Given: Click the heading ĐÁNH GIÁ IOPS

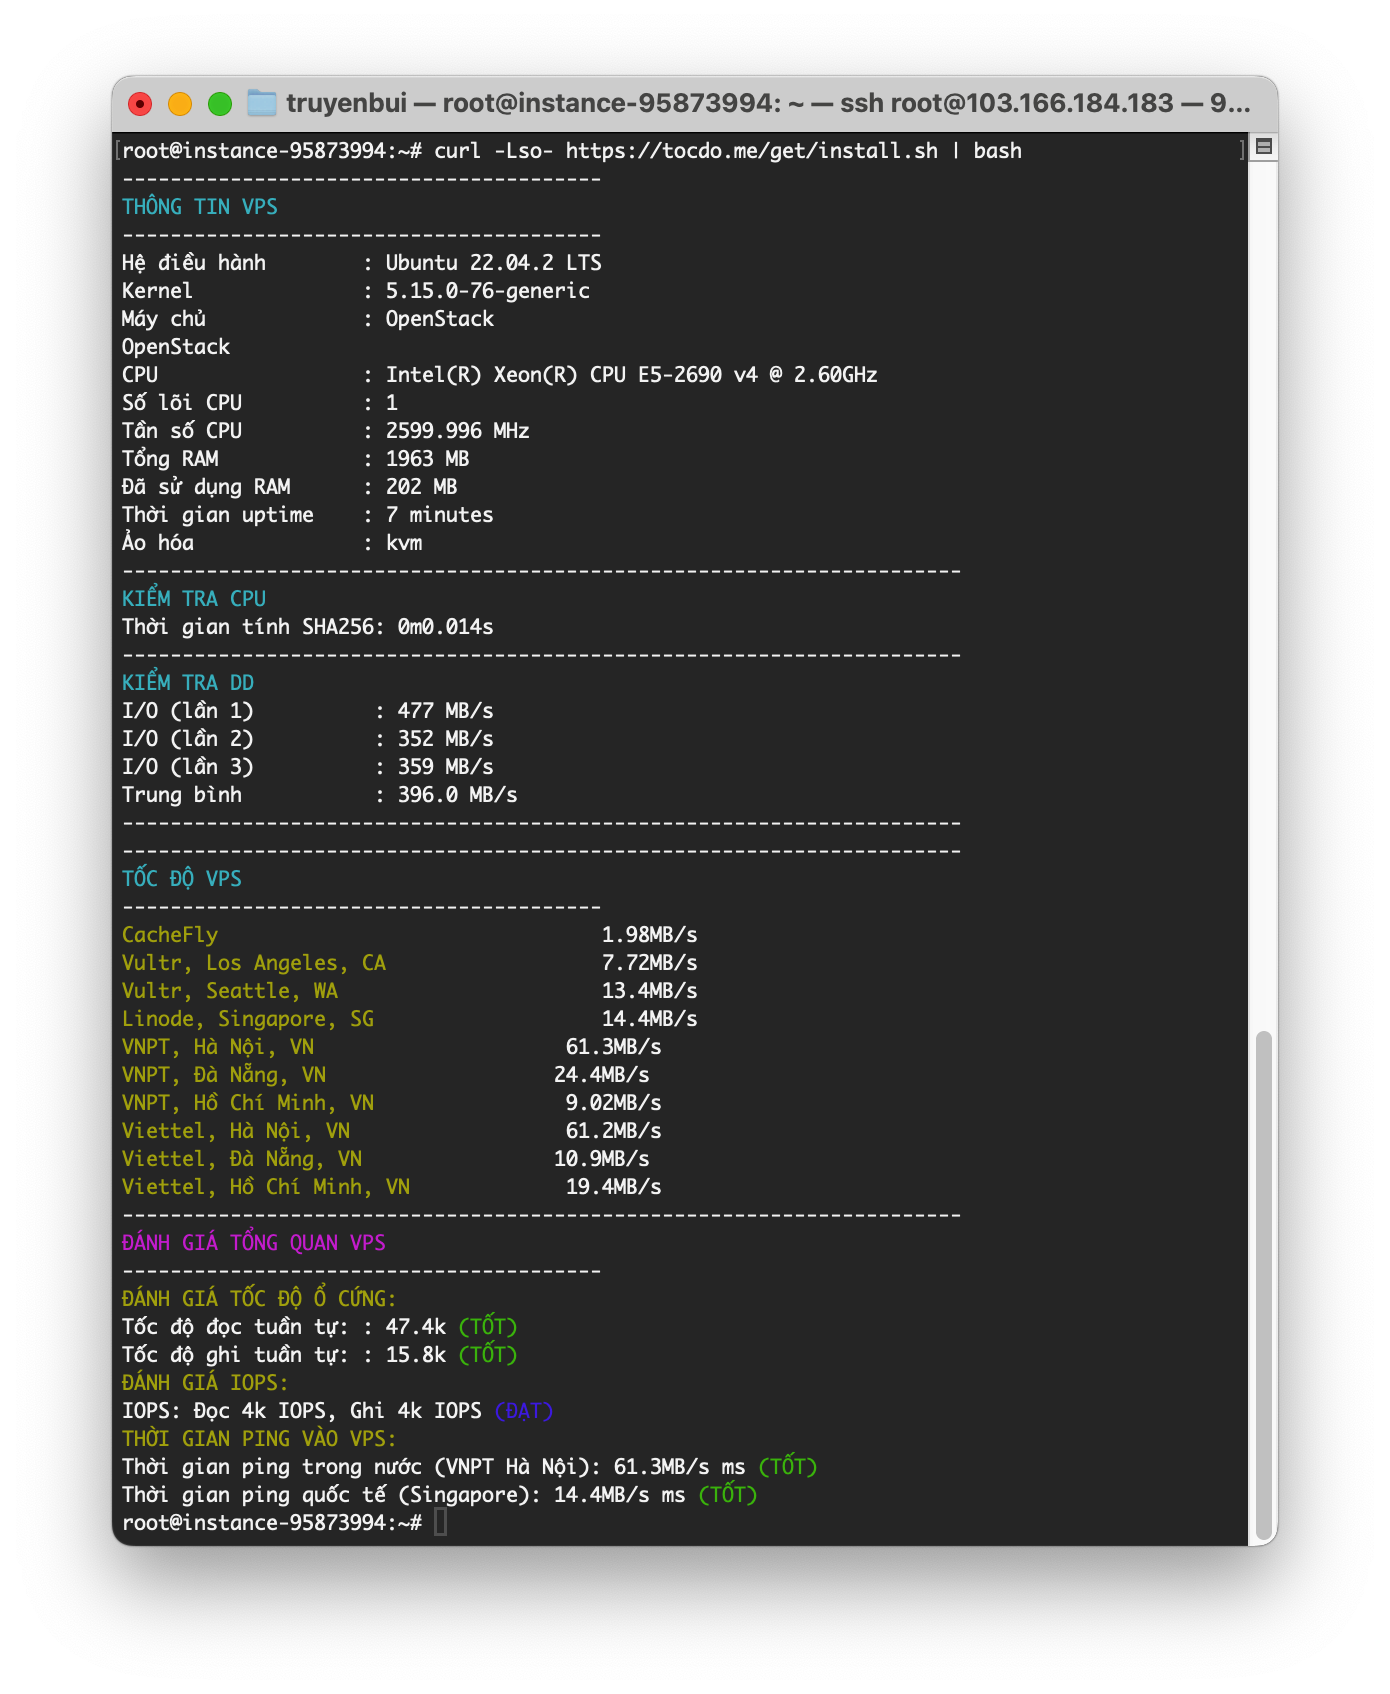Looking at the screenshot, I should tap(205, 1382).
